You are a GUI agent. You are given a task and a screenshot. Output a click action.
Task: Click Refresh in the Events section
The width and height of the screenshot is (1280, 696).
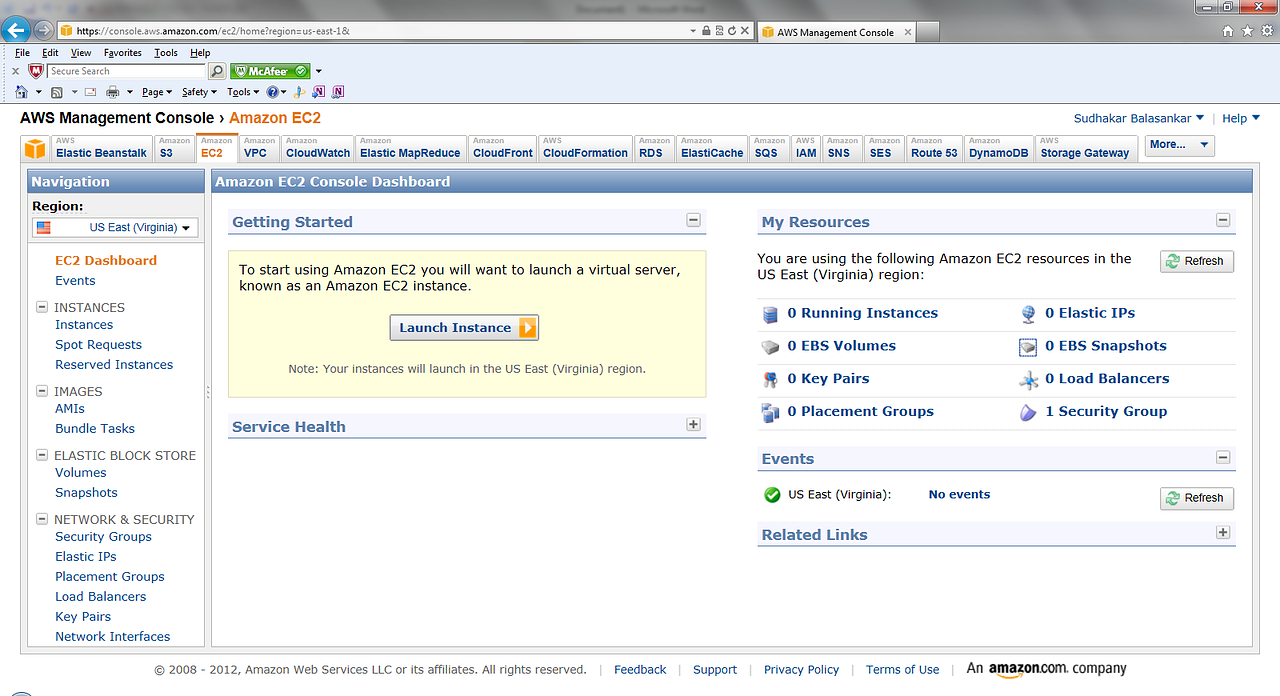tap(1197, 498)
